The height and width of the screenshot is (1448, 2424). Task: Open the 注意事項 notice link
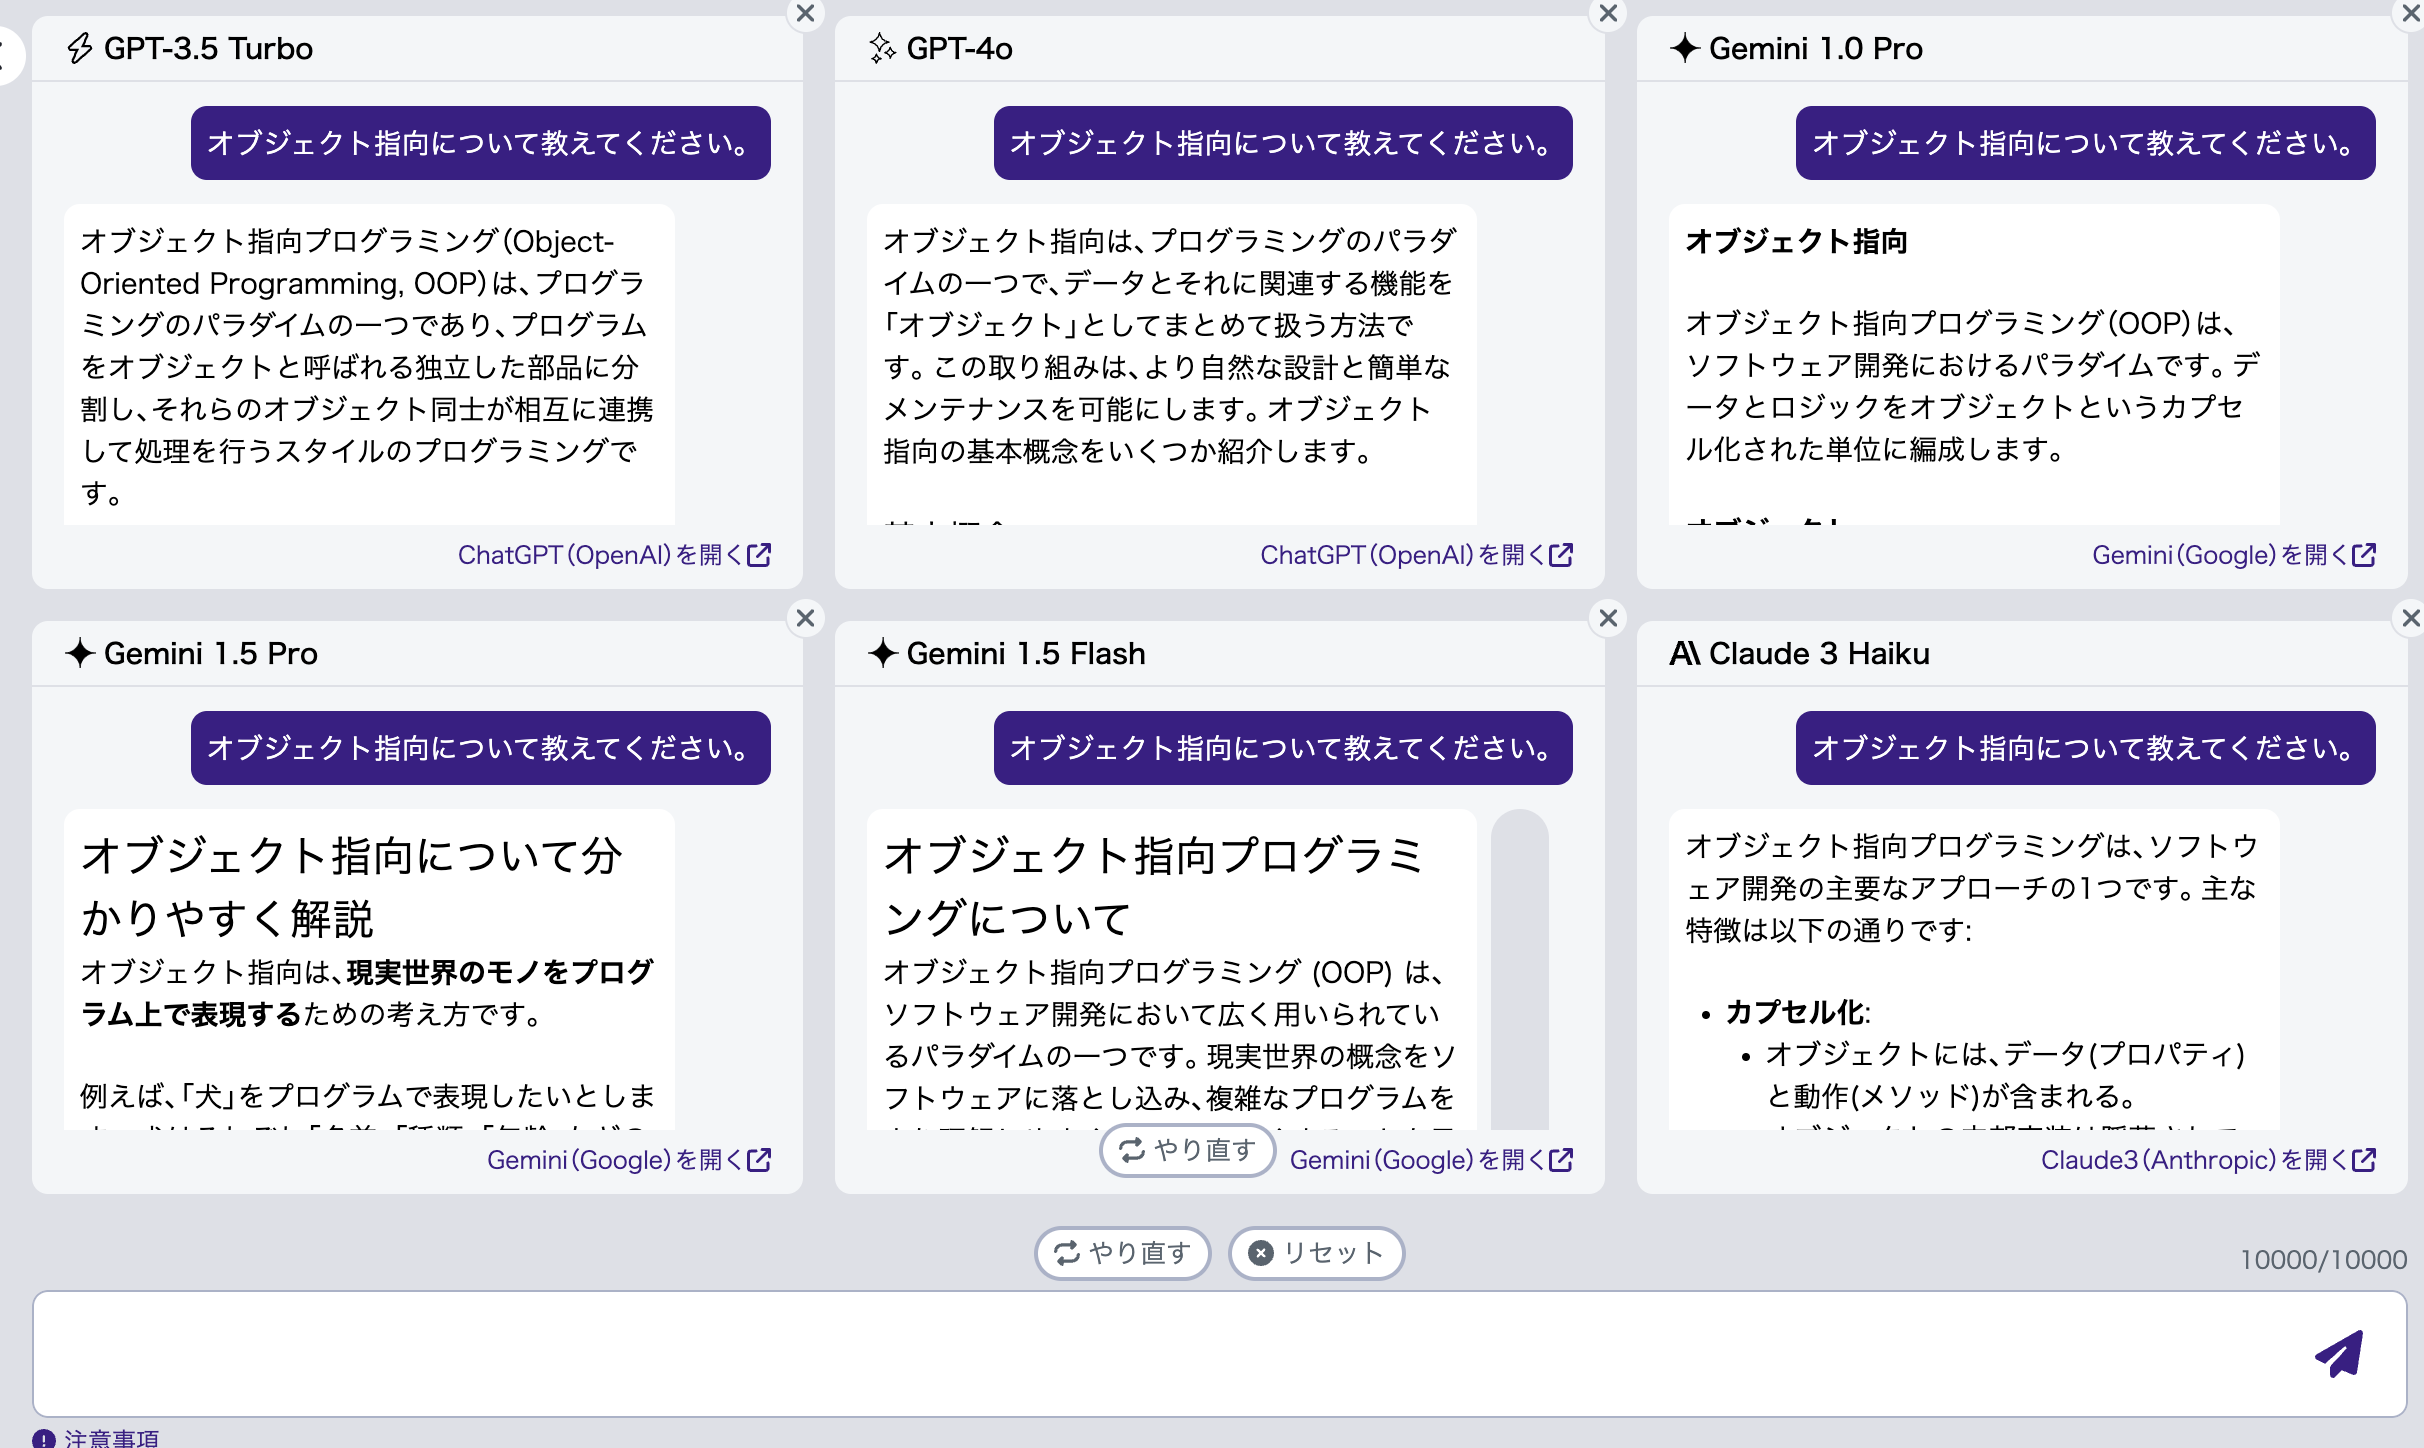click(110, 1440)
